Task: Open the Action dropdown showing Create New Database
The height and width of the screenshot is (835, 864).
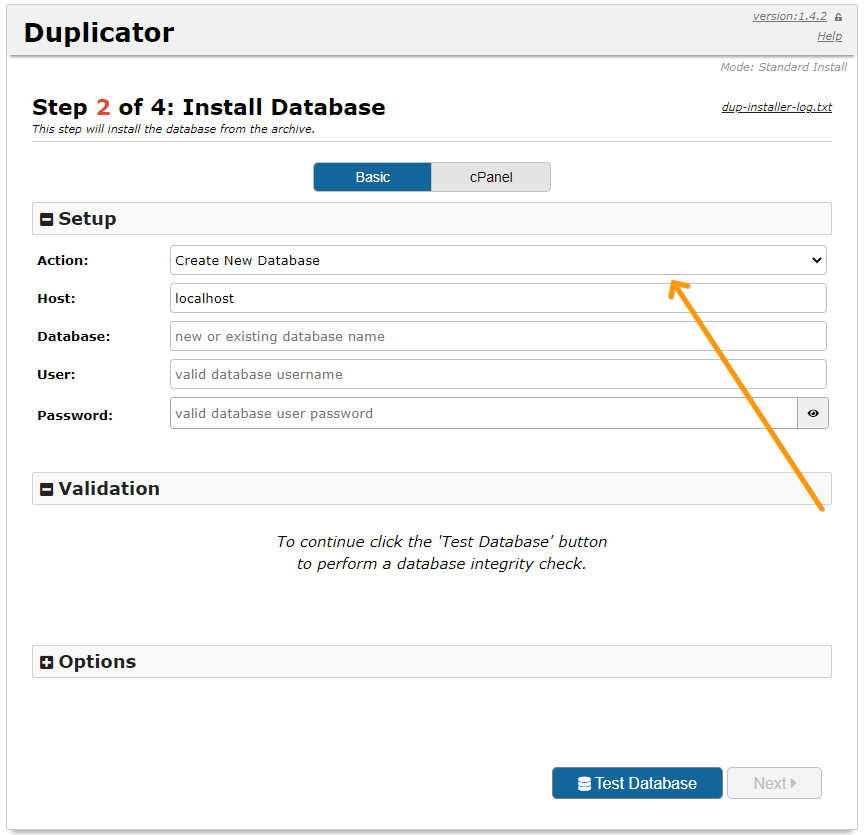Action: 498,260
